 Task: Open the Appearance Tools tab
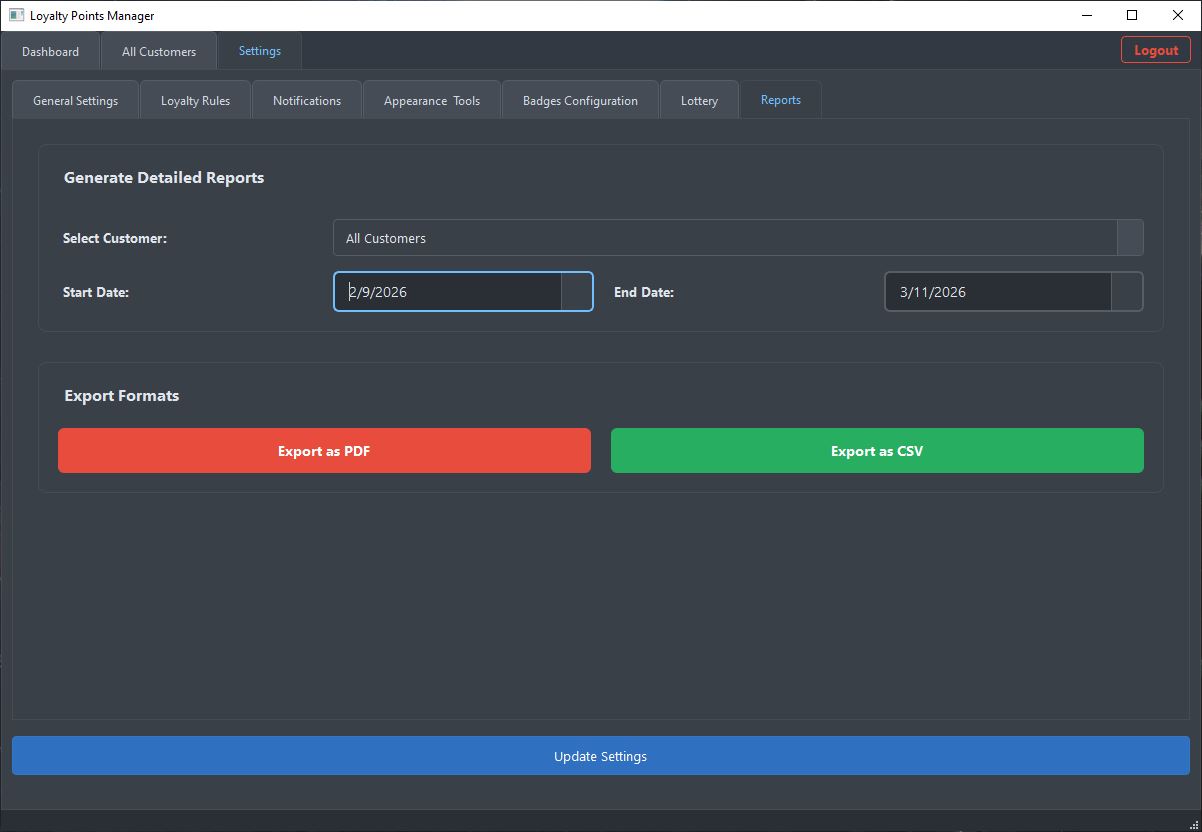pos(431,101)
